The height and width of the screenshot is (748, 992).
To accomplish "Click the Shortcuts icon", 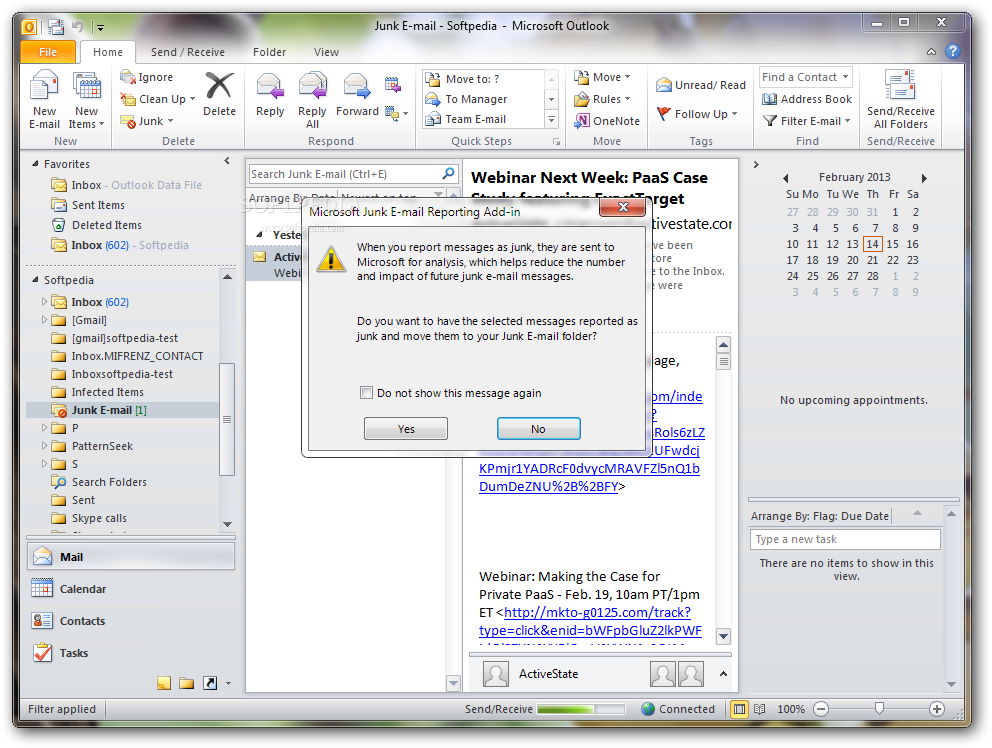I will (x=210, y=683).
